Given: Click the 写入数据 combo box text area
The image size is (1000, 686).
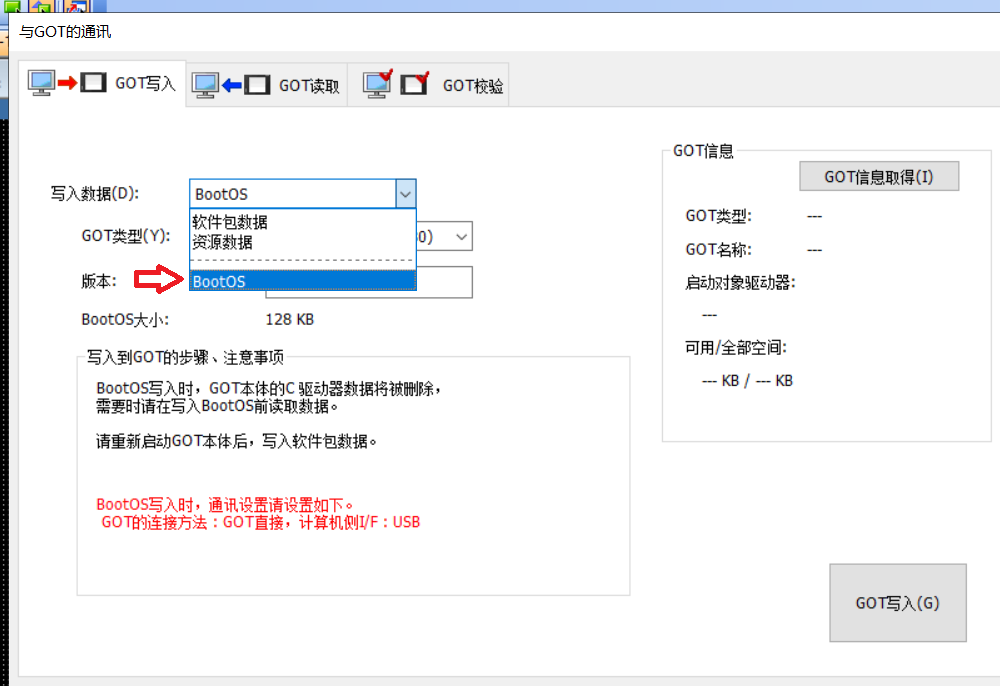Looking at the screenshot, I should click(x=290, y=194).
